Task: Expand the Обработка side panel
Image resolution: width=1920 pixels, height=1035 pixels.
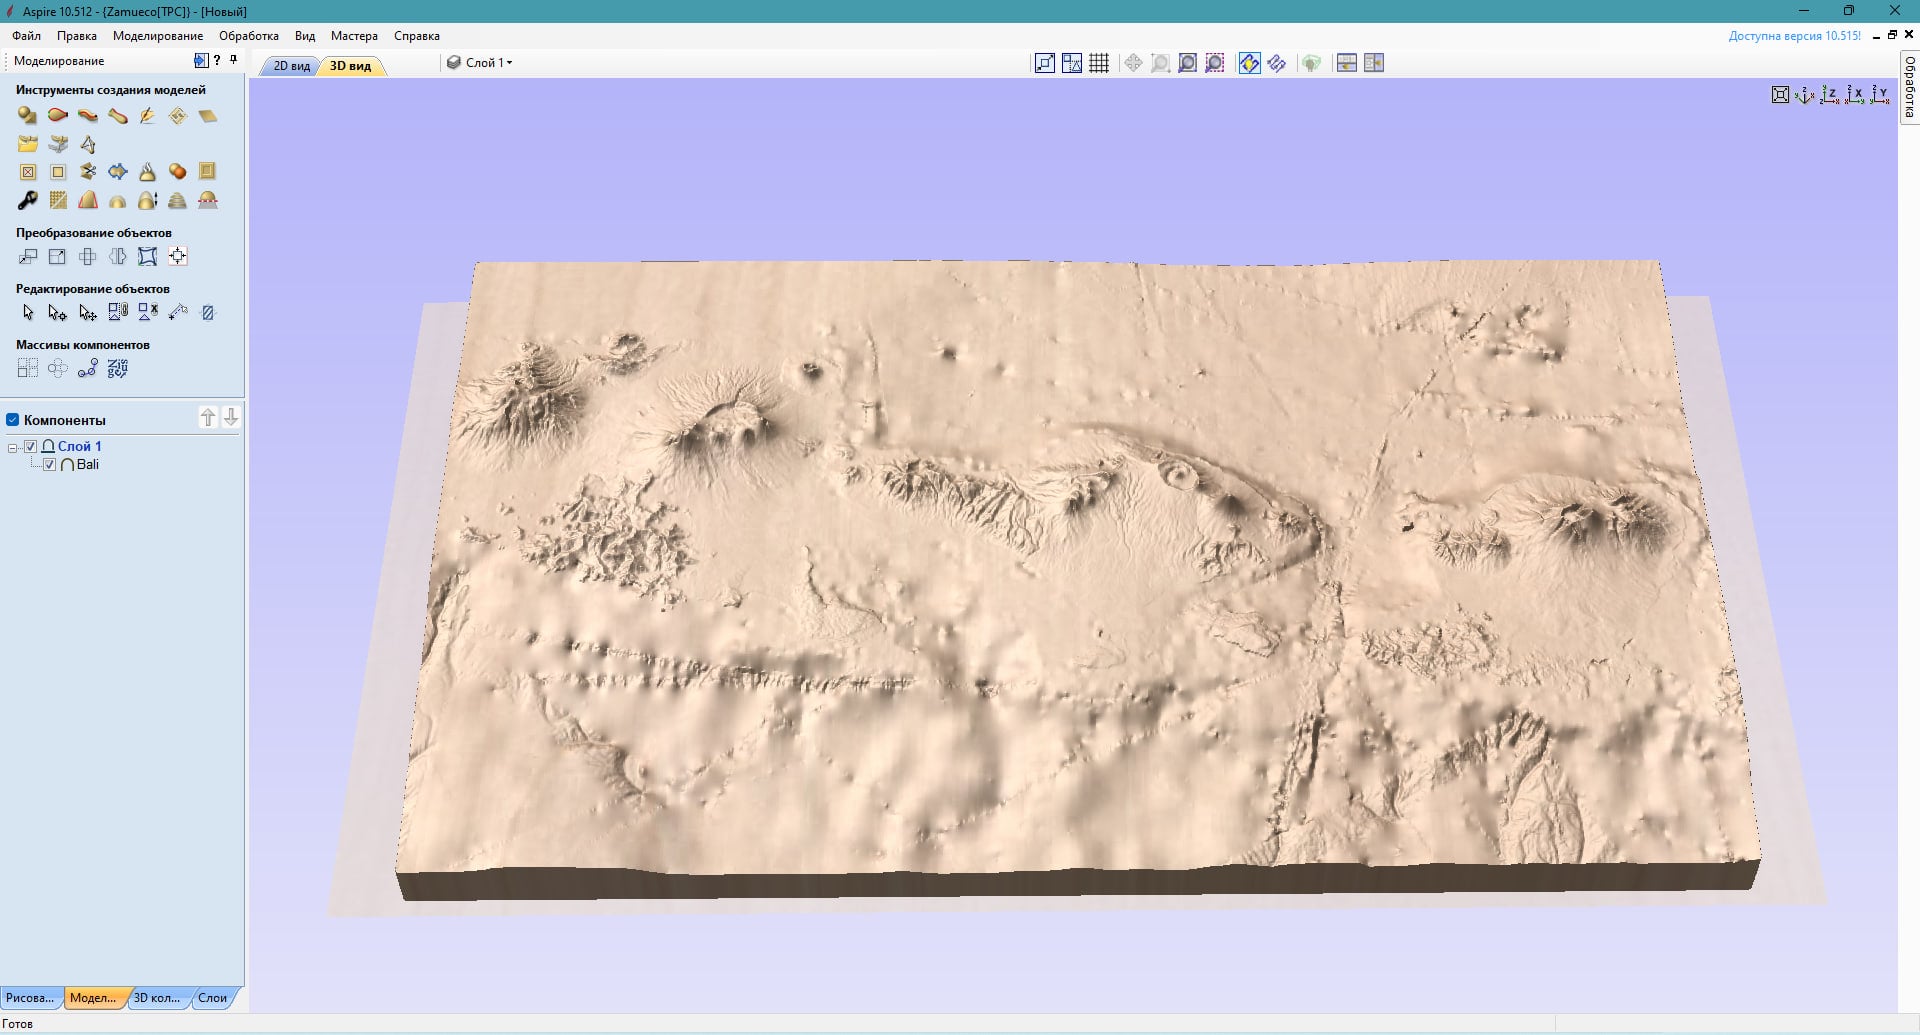Action: (x=1909, y=86)
